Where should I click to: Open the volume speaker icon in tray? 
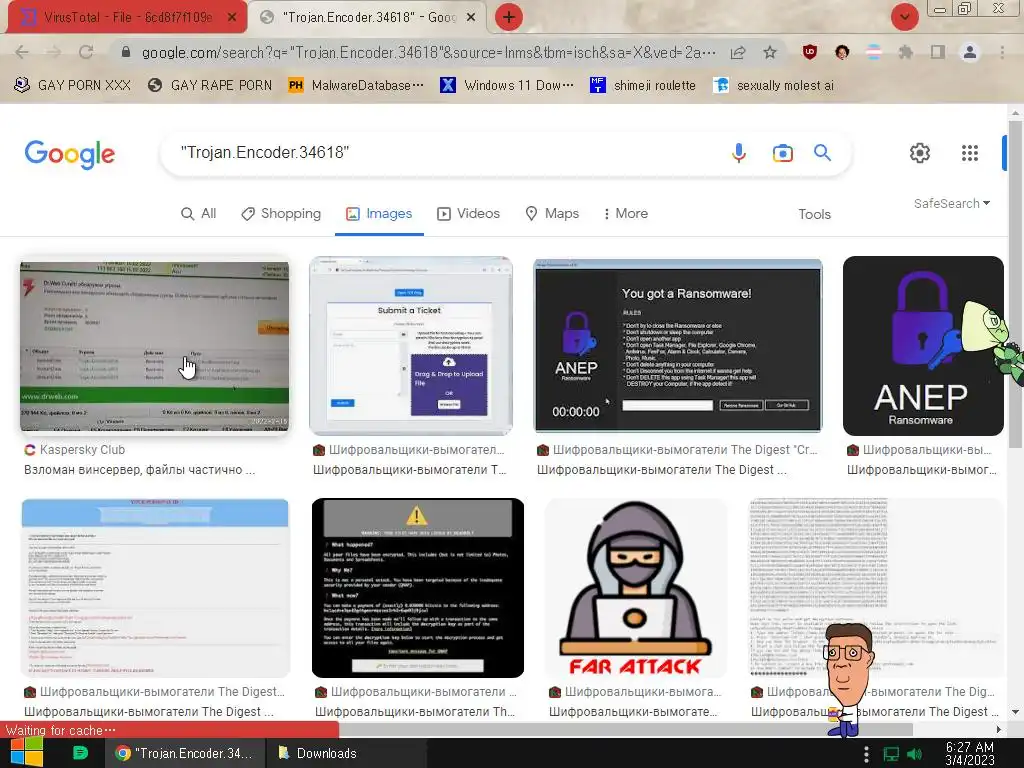(x=914, y=754)
